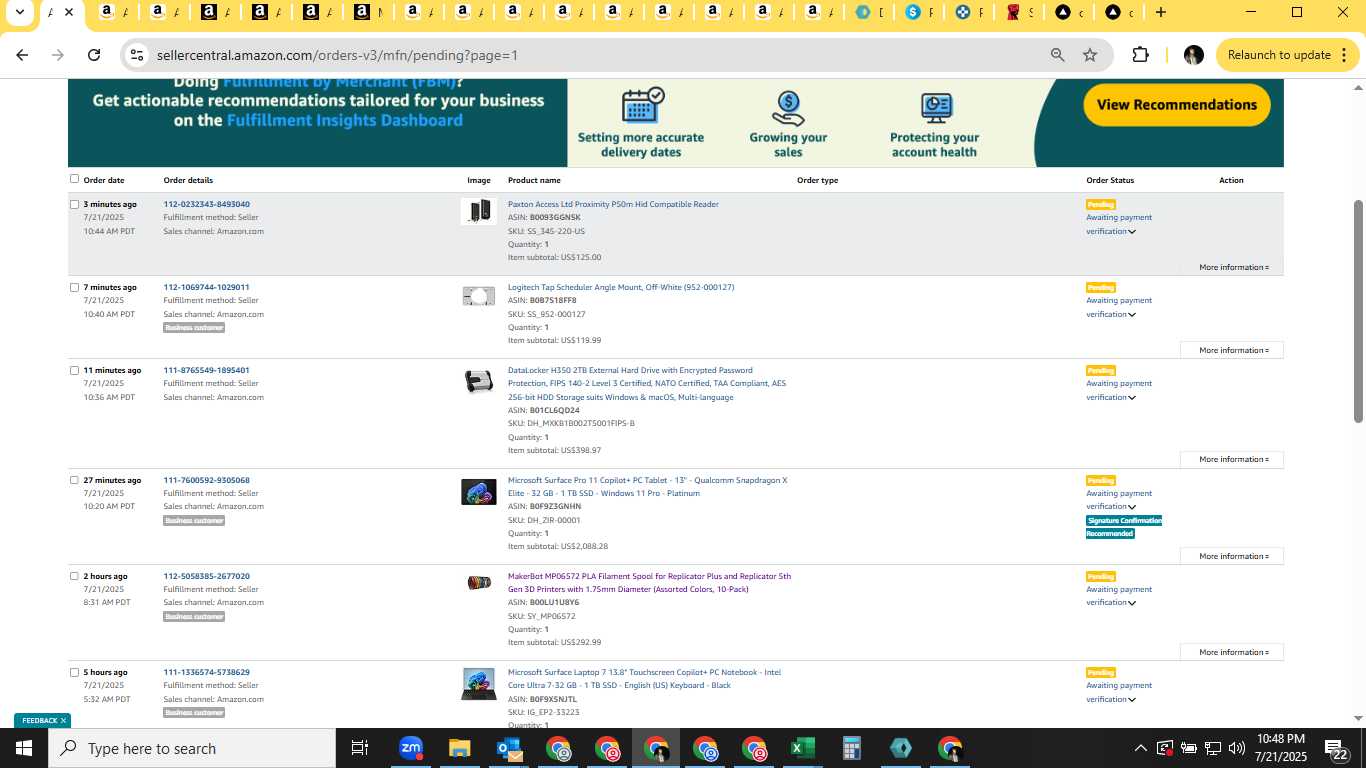Open a new browser tab
Viewport: 1366px width, 768px height.
[x=1160, y=12]
